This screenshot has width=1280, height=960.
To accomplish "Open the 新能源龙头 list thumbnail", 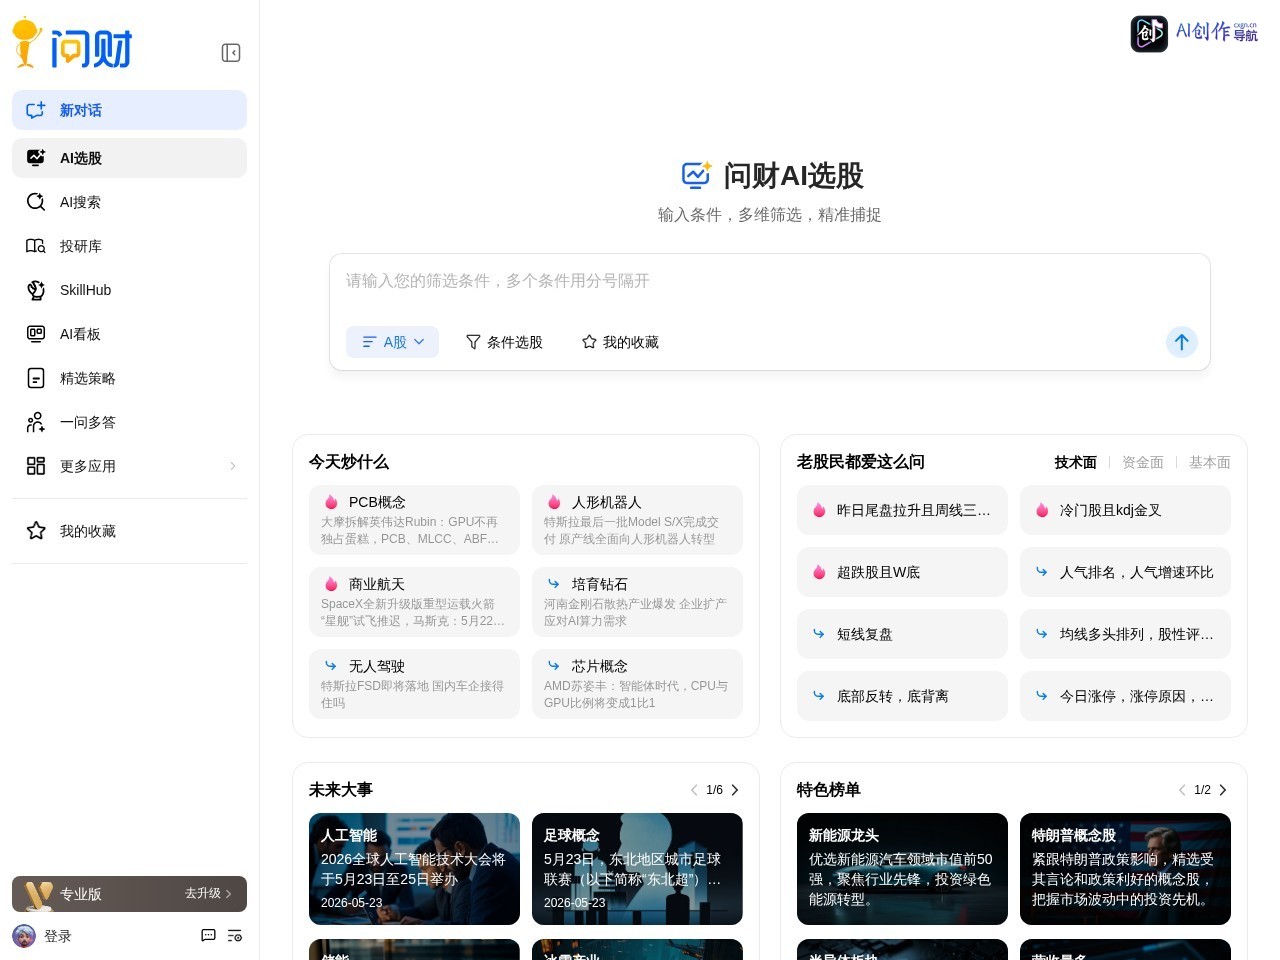I will click(x=902, y=869).
